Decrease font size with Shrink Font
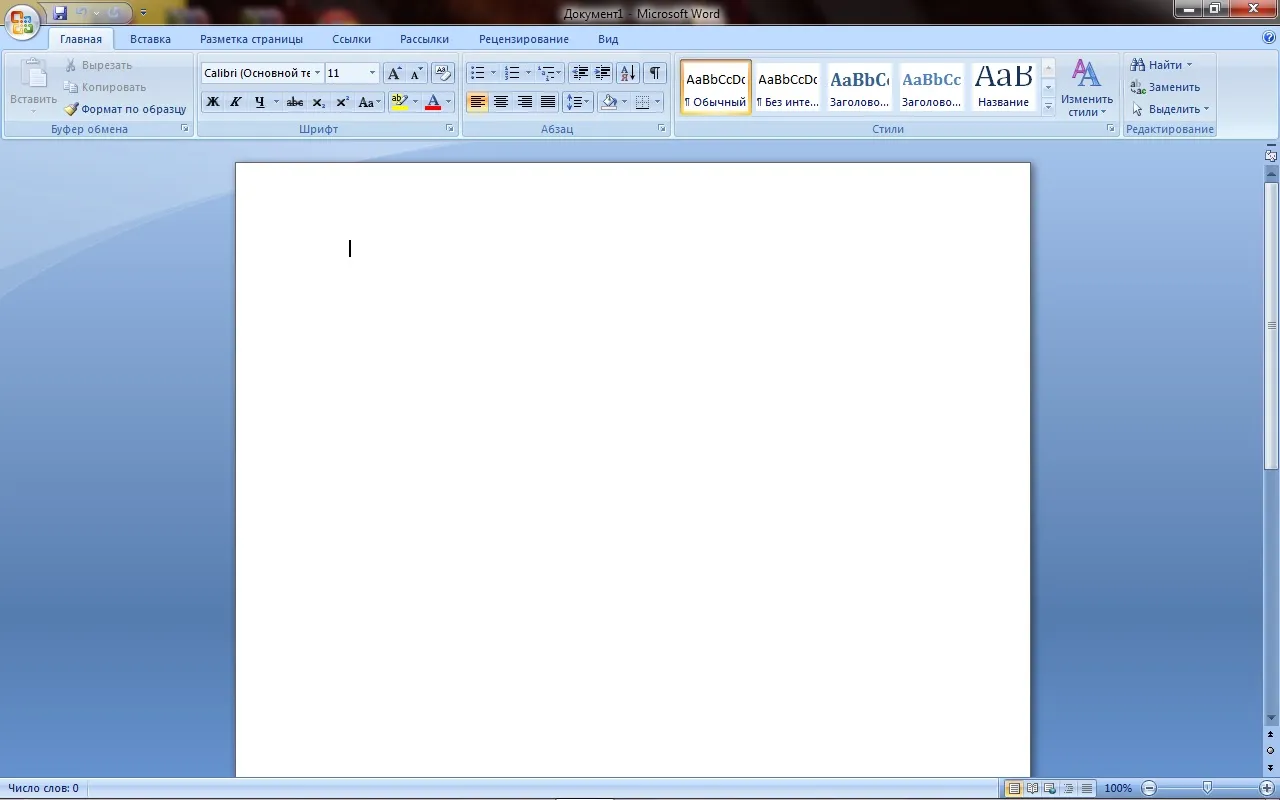Image resolution: width=1280 pixels, height=800 pixels. coord(417,73)
